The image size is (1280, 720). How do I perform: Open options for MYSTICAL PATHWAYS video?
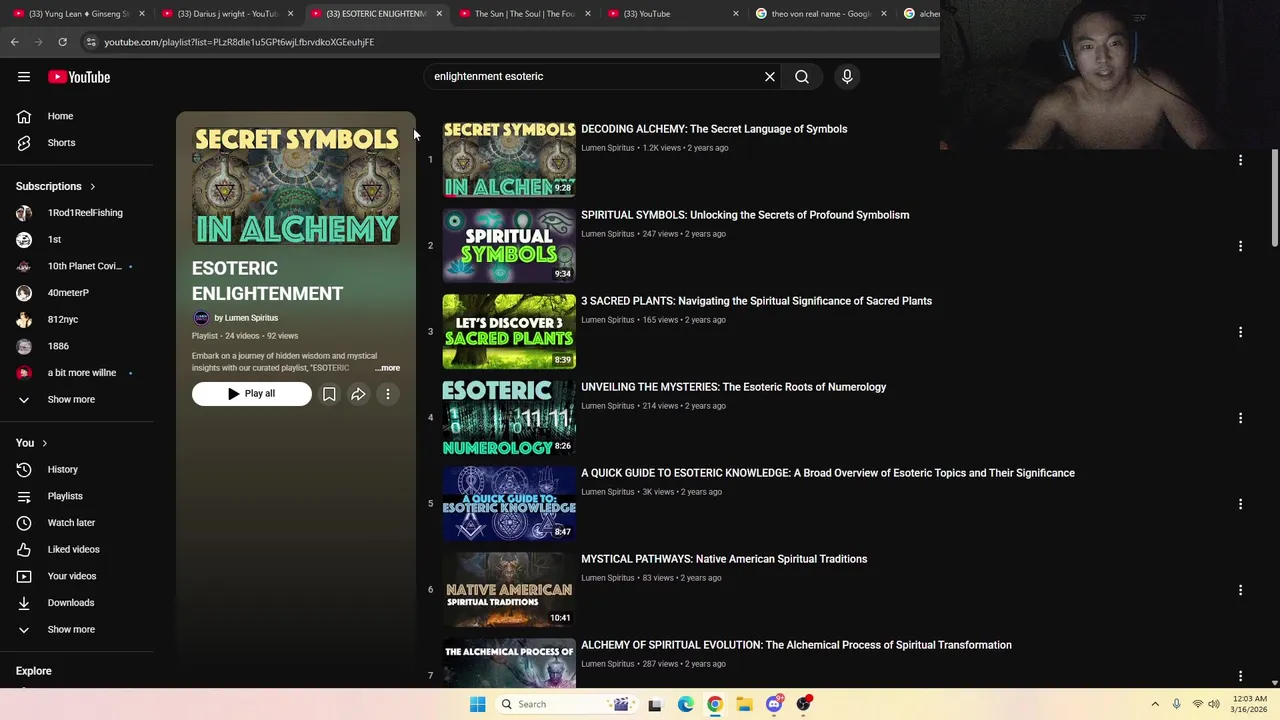[1240, 590]
